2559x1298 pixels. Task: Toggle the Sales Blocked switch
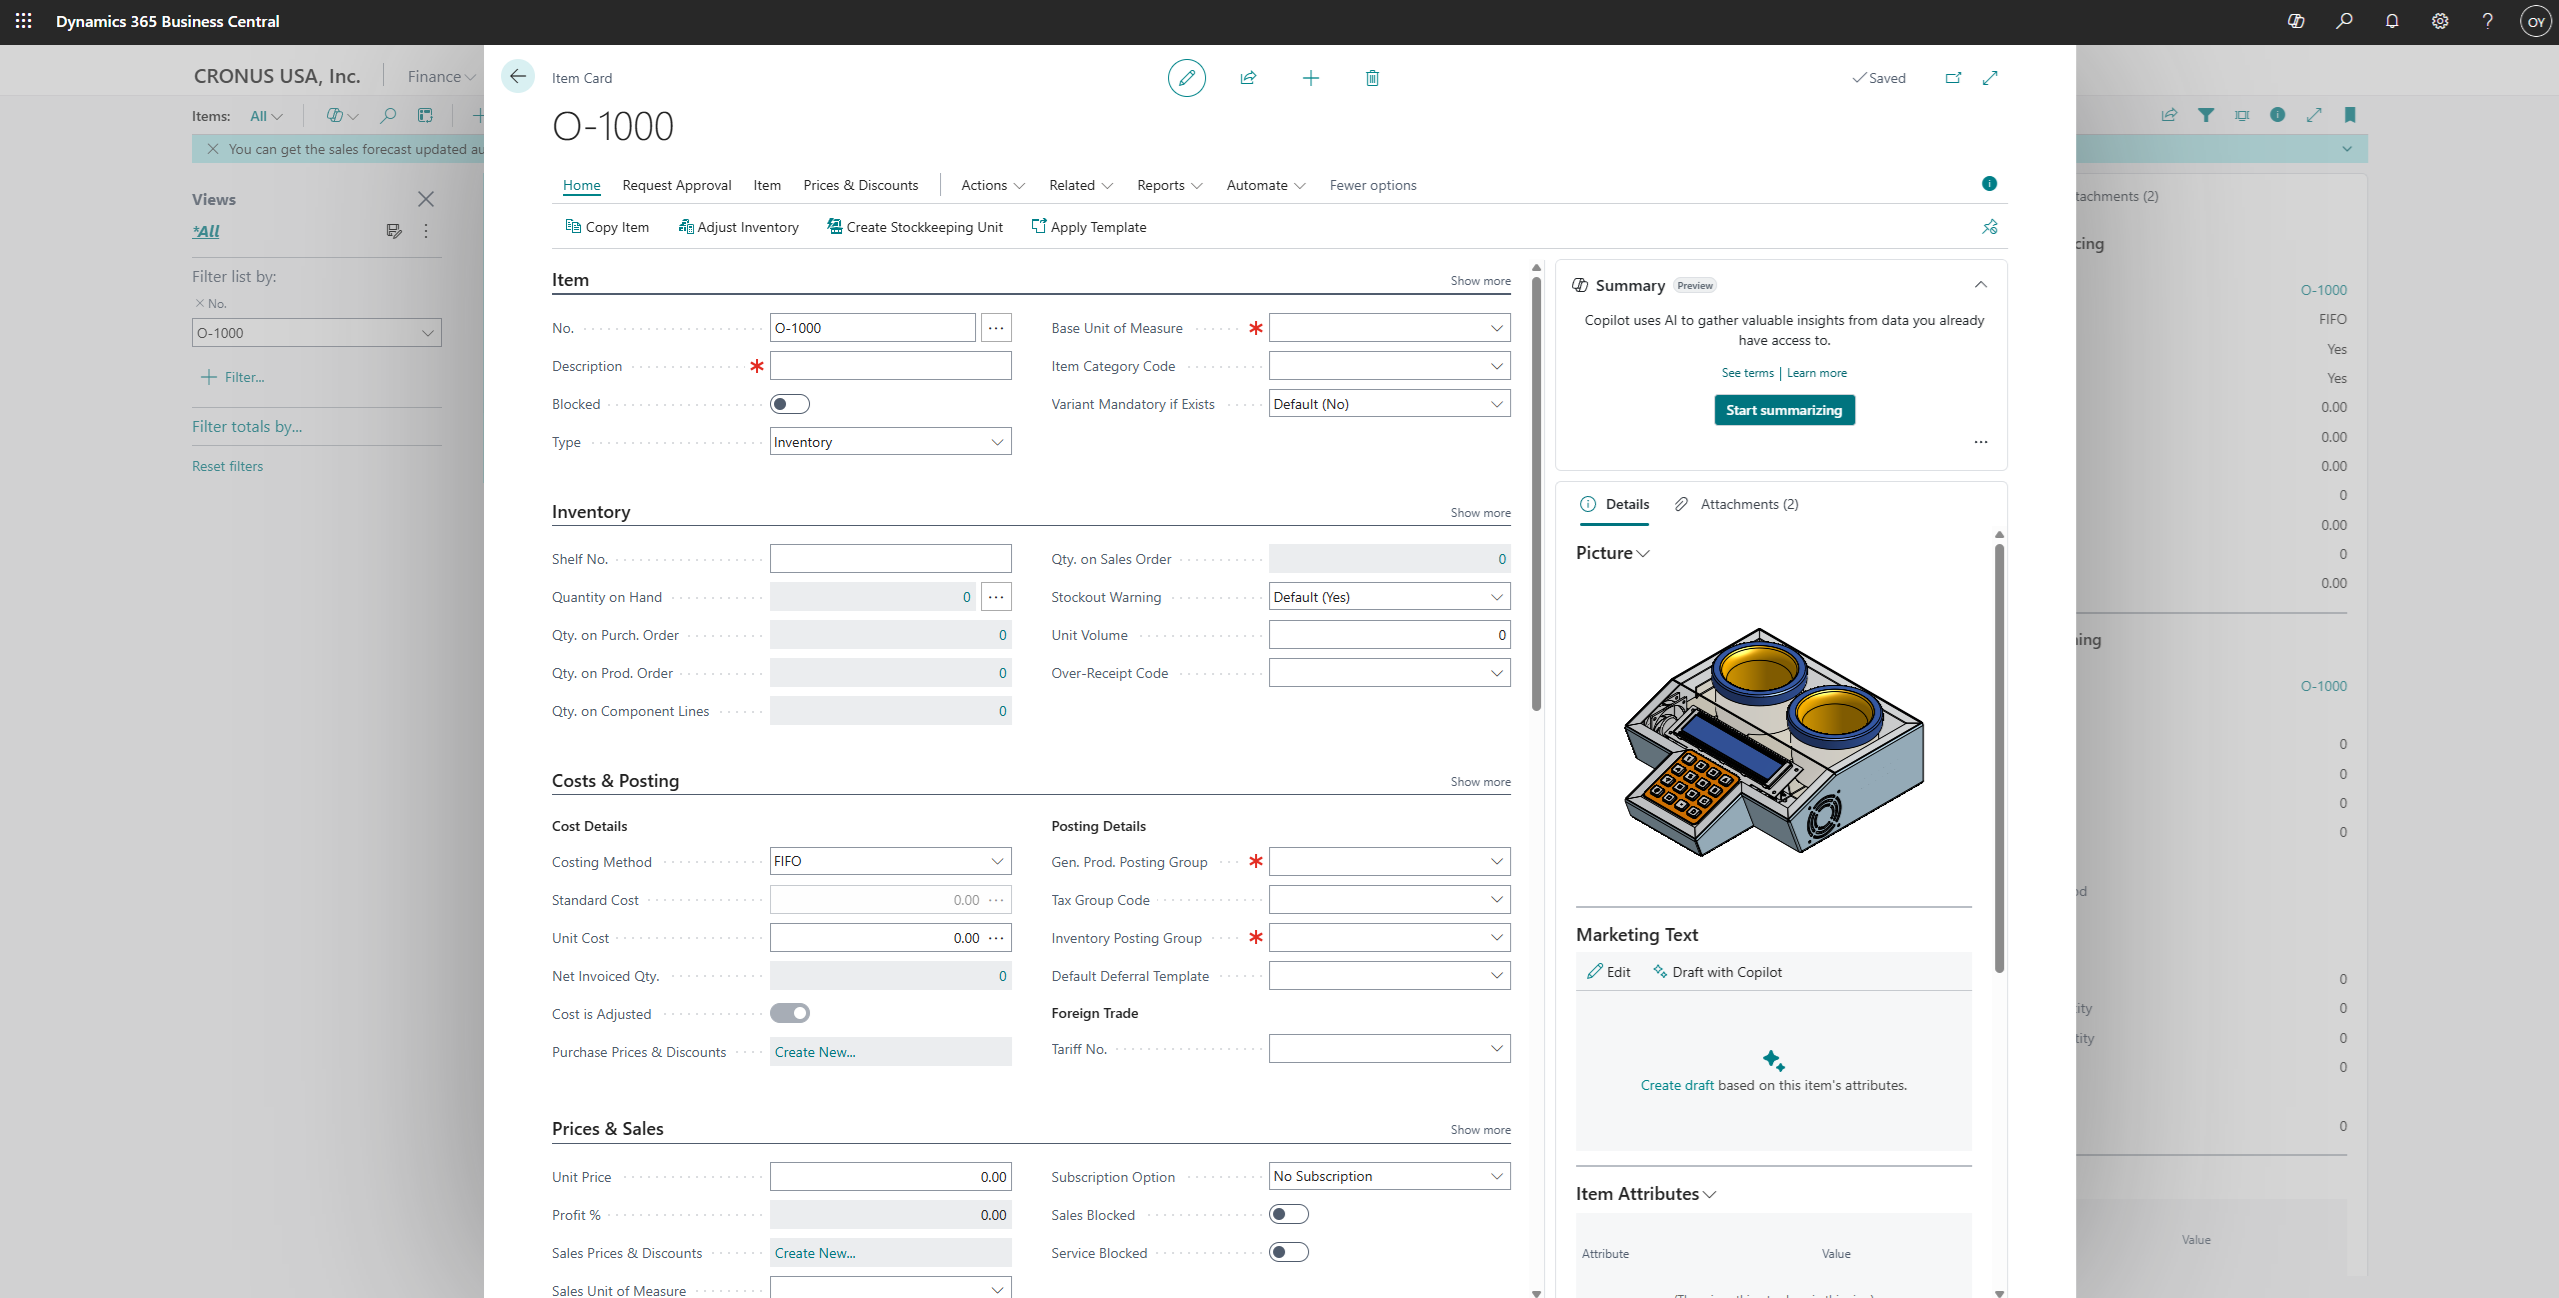point(1288,1214)
